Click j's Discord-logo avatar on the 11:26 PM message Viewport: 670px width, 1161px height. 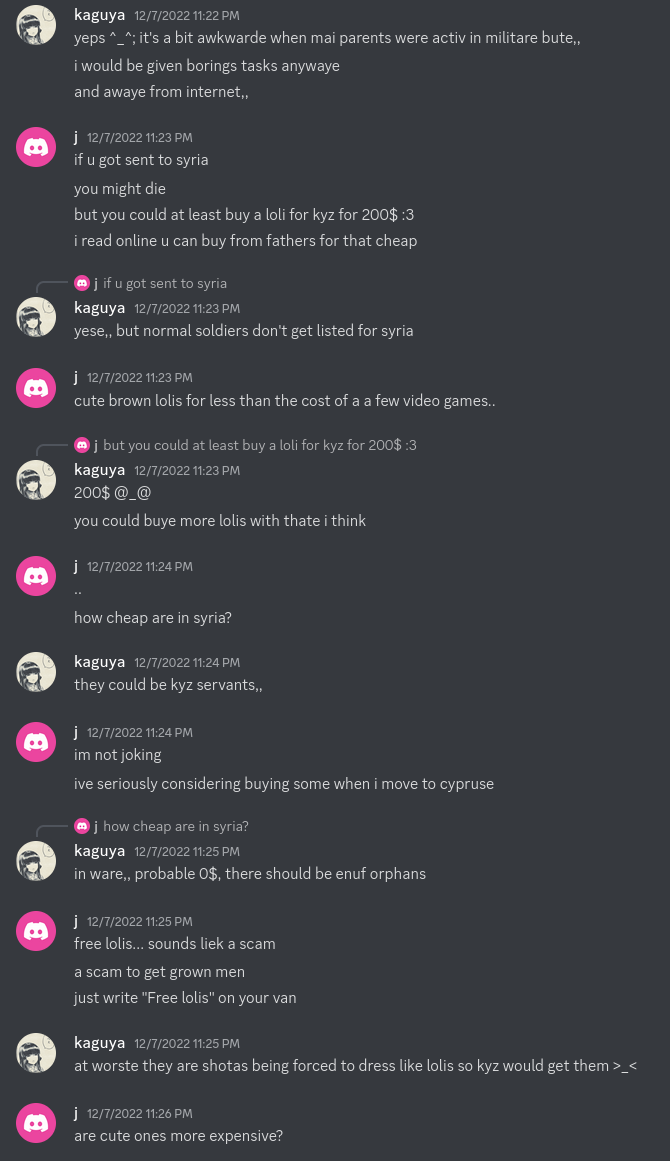(36, 1123)
